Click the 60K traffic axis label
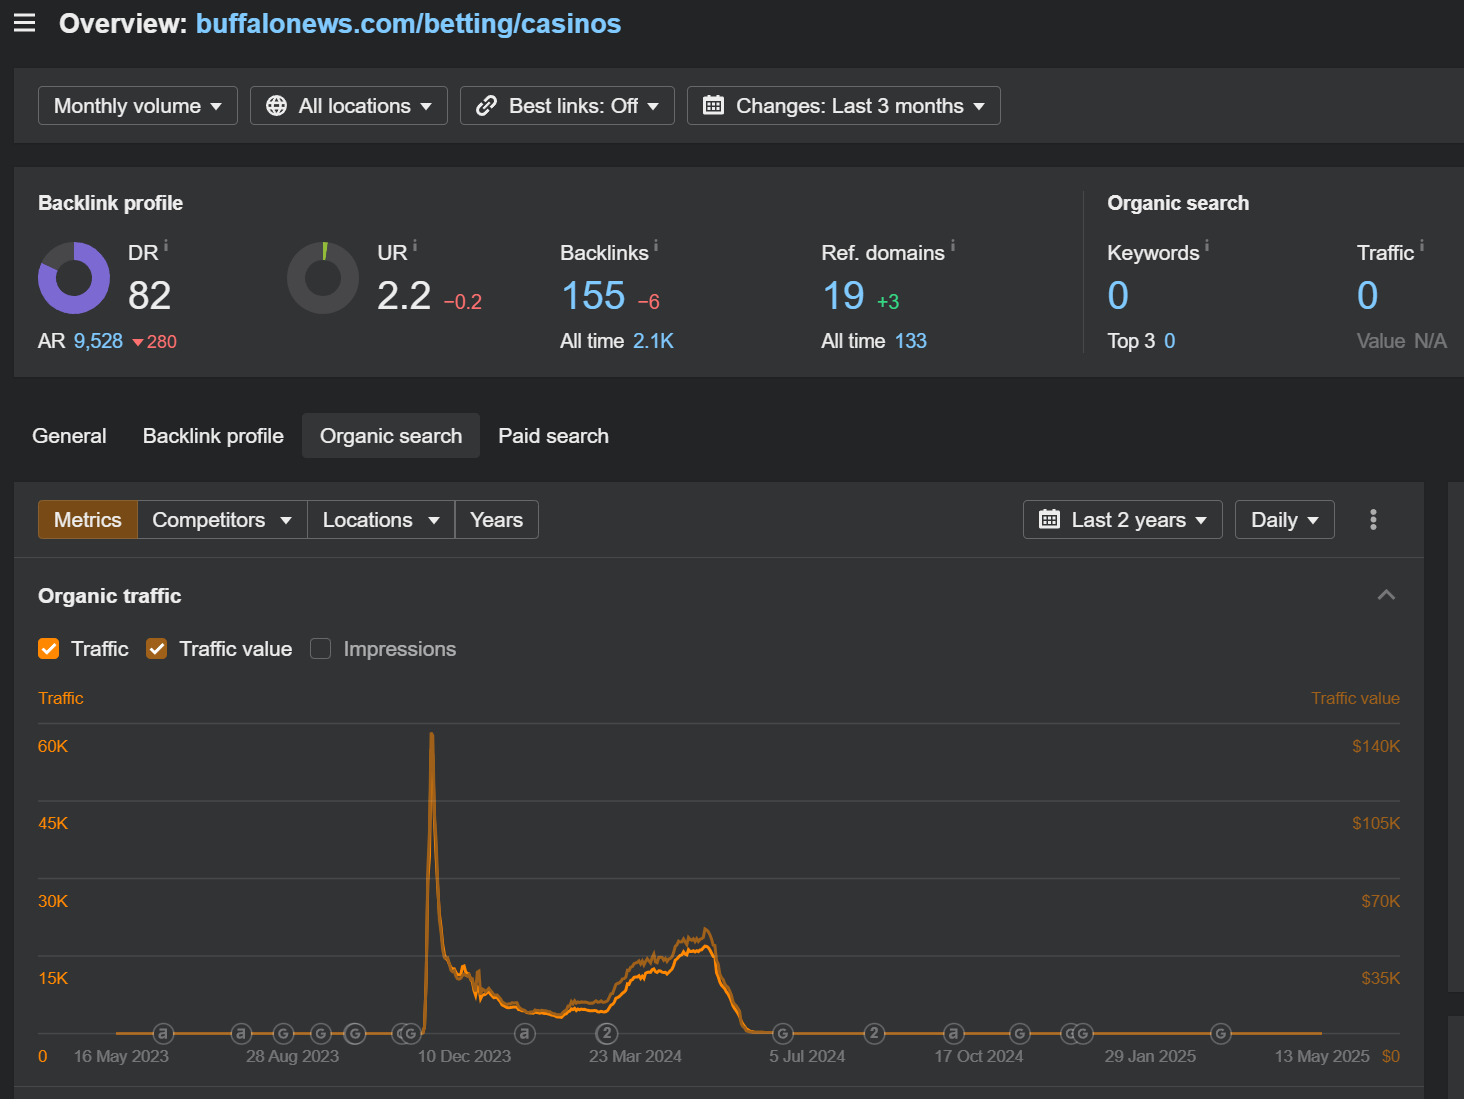Image resolution: width=1464 pixels, height=1099 pixels. tap(53, 746)
